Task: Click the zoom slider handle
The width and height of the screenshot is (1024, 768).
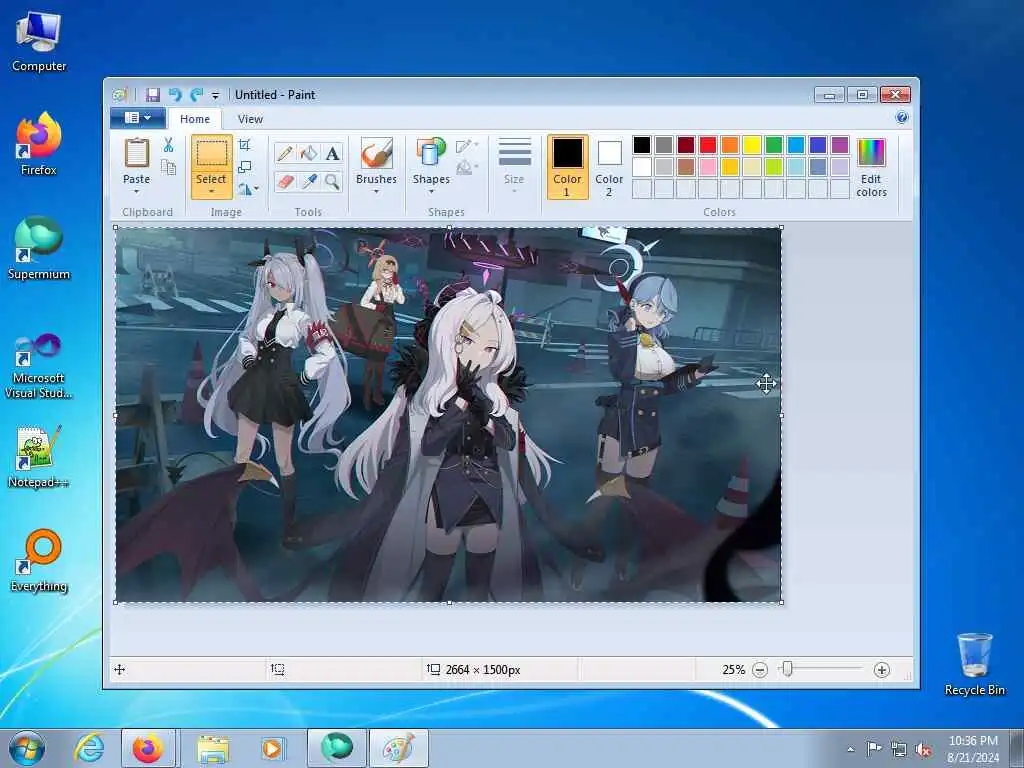Action: pos(788,669)
